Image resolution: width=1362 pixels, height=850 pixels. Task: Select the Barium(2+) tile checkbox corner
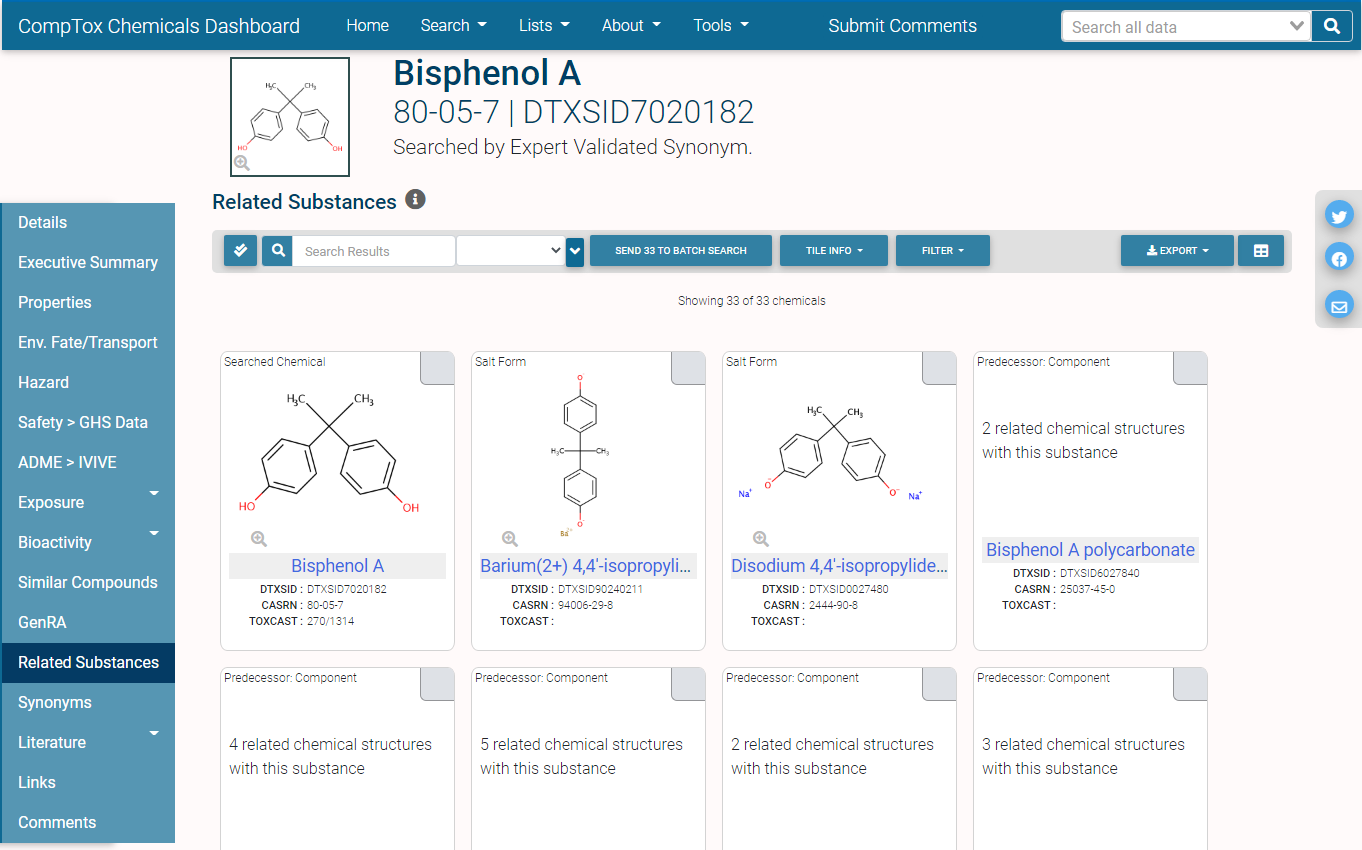coord(688,368)
